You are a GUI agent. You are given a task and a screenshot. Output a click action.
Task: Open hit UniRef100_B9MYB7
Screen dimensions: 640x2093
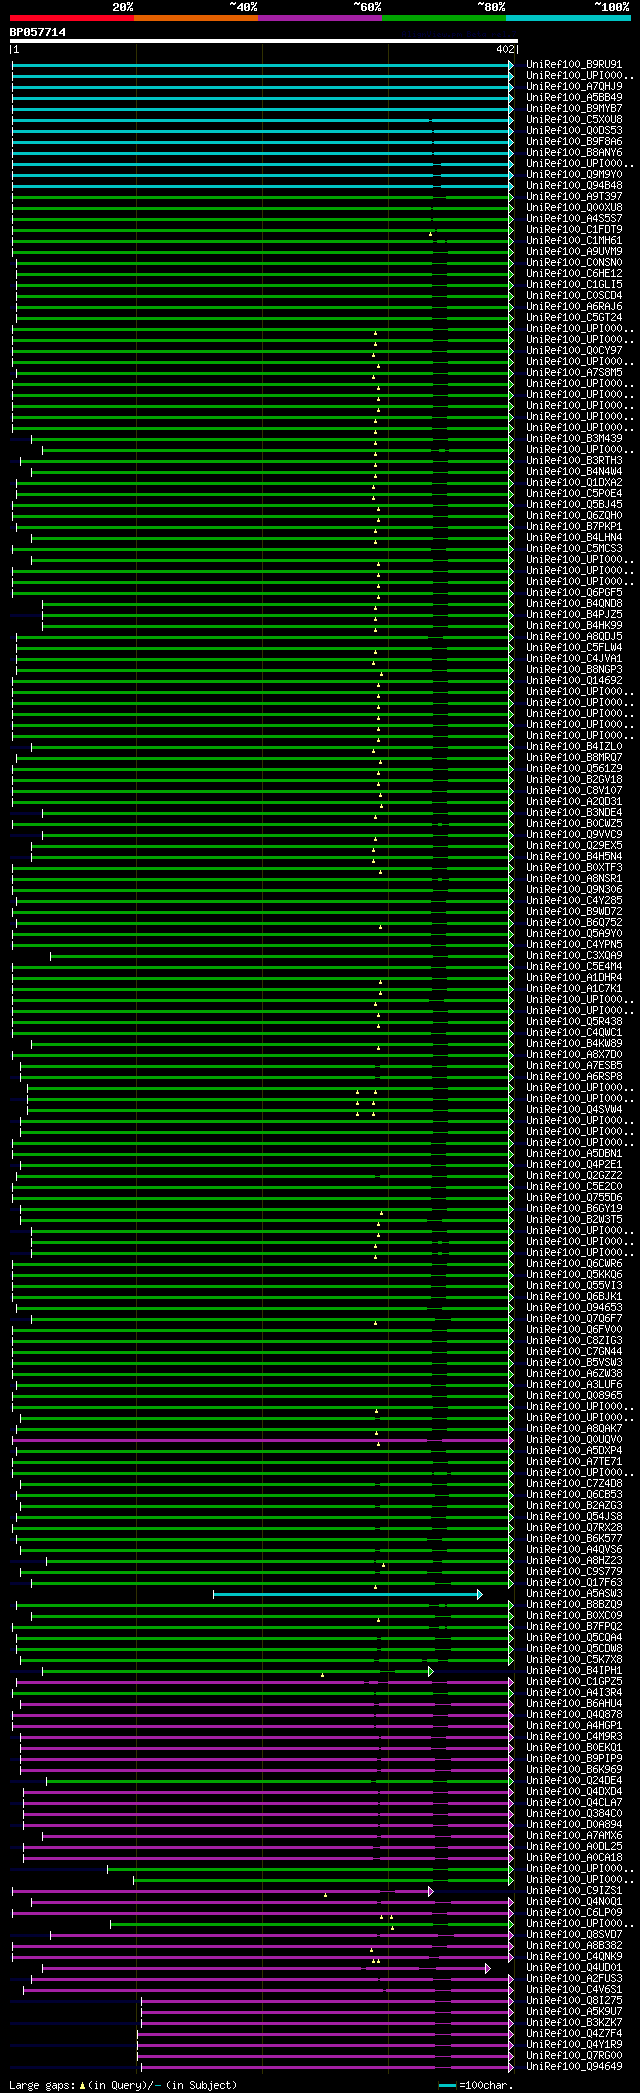575,109
